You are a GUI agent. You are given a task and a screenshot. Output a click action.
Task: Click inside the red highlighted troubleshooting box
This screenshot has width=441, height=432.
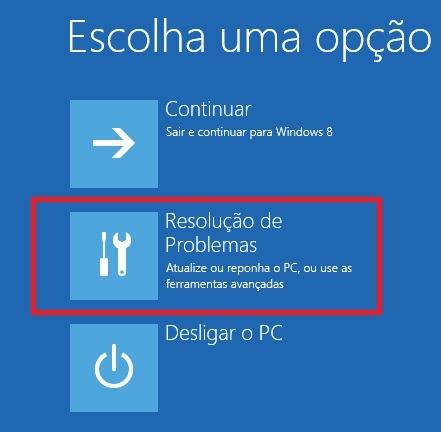pyautogui.click(x=207, y=256)
